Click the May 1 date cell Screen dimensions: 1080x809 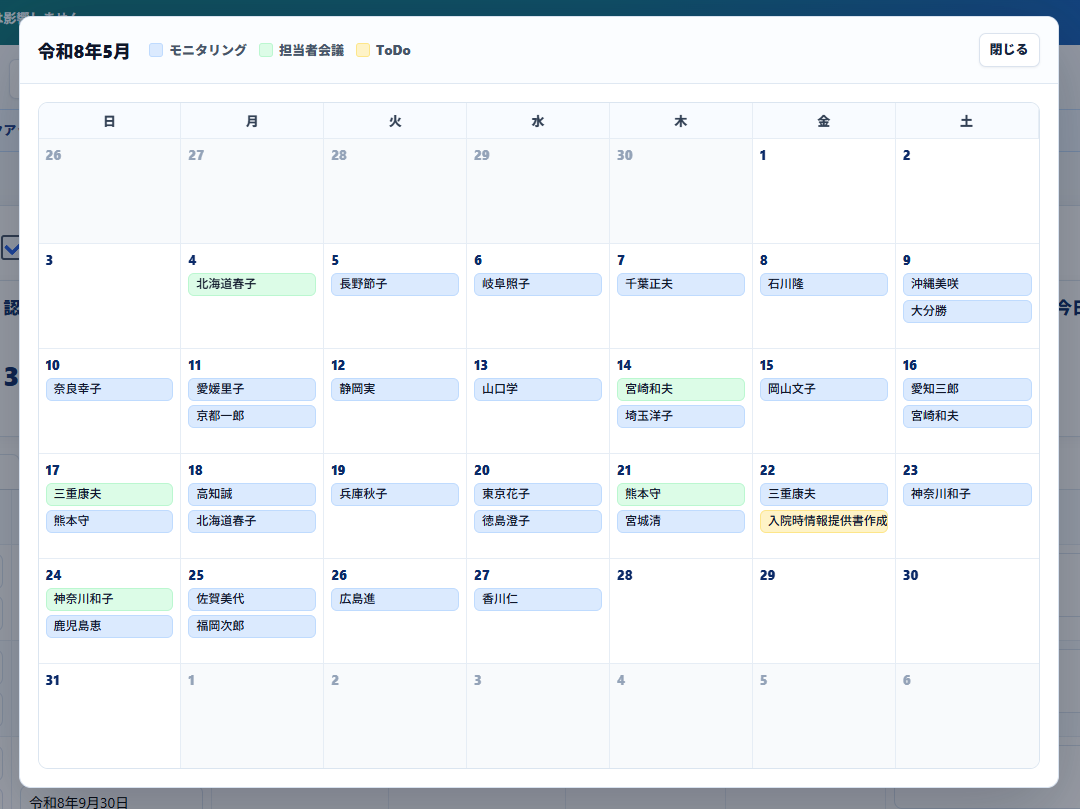coord(824,191)
